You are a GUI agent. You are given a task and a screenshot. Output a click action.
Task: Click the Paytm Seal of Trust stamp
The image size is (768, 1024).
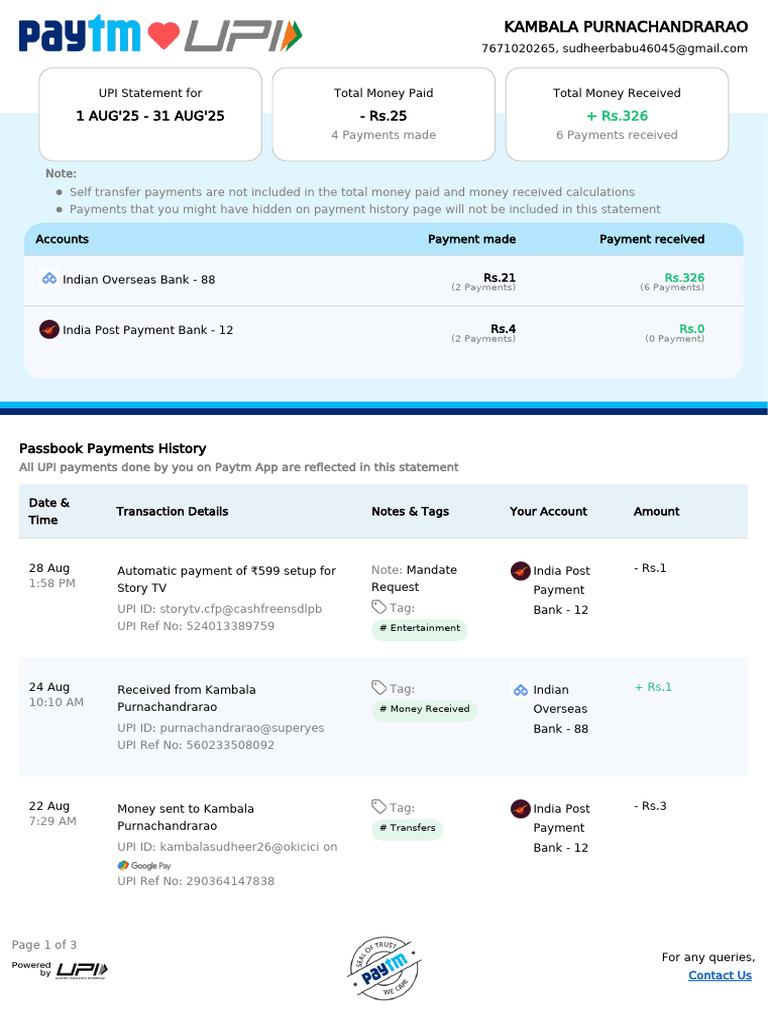click(x=383, y=967)
